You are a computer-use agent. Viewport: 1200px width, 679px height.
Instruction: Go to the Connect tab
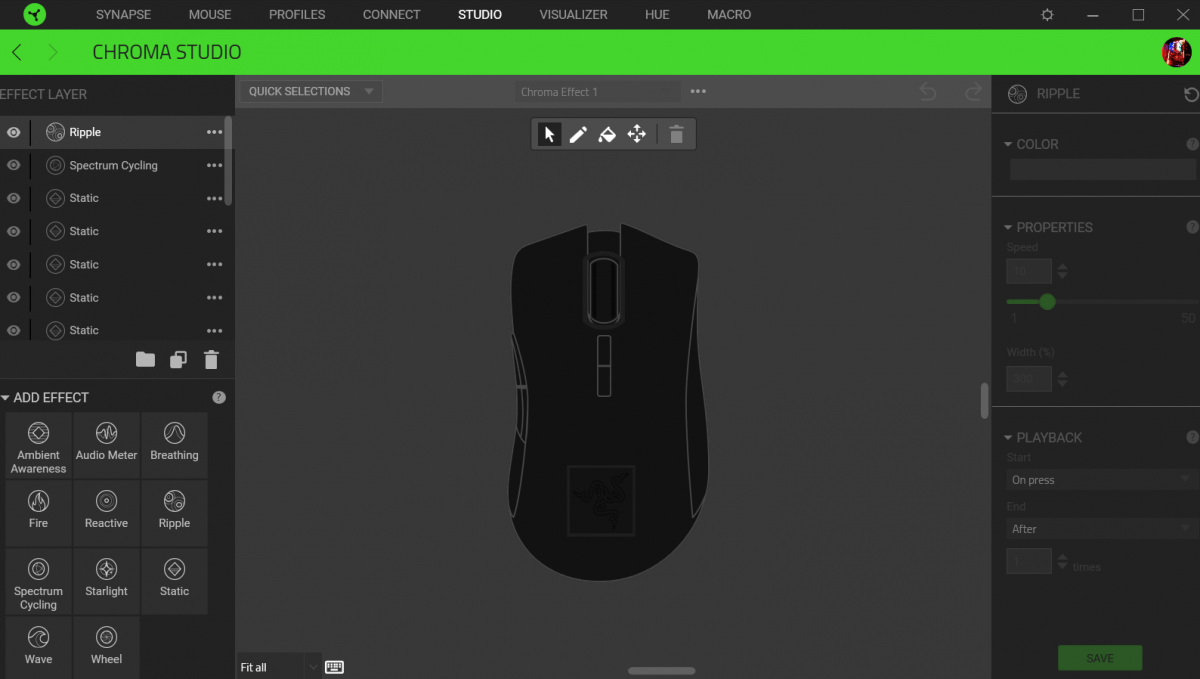(392, 15)
